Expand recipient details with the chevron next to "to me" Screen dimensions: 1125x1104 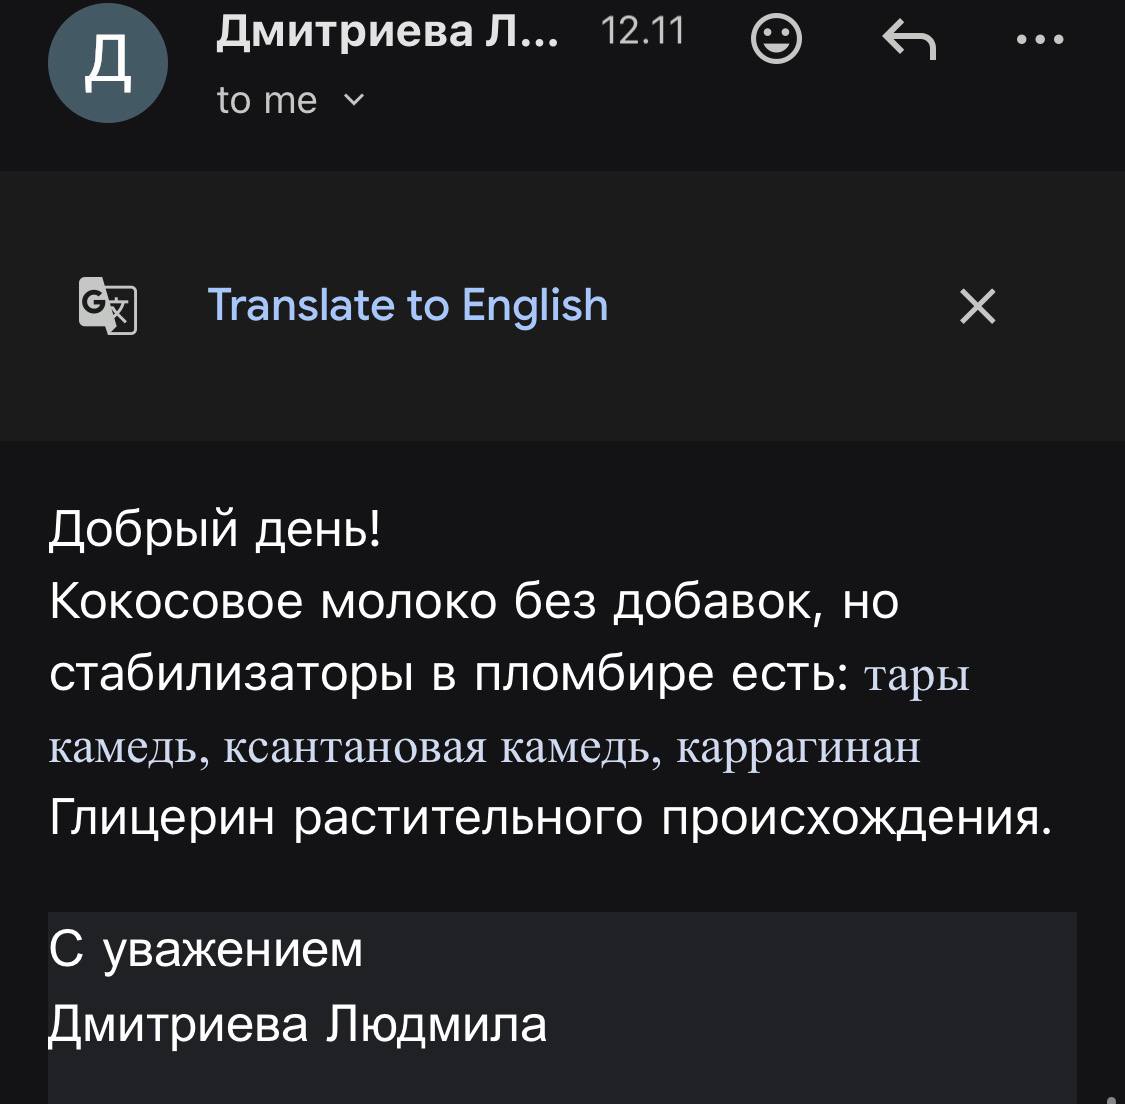pos(354,100)
